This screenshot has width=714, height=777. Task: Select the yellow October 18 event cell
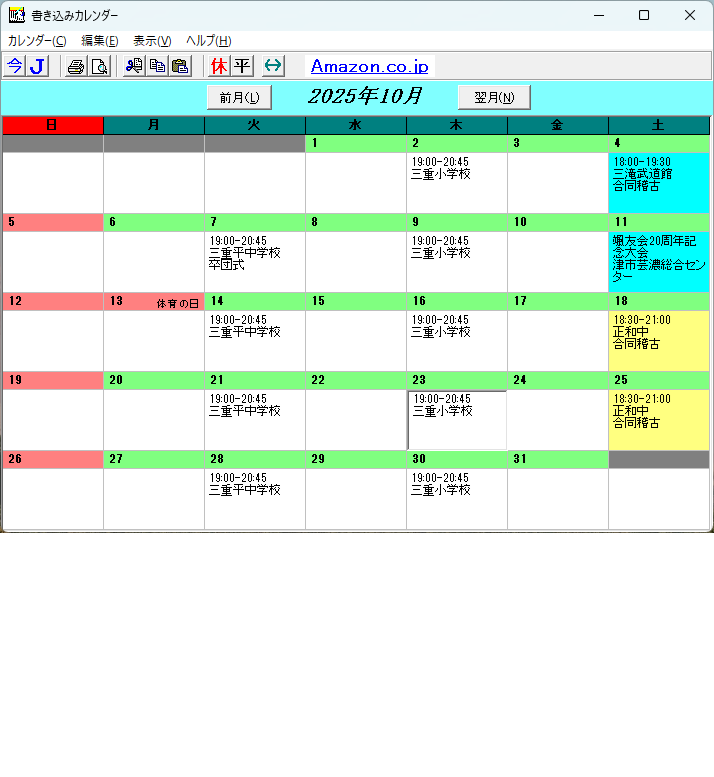coord(658,340)
